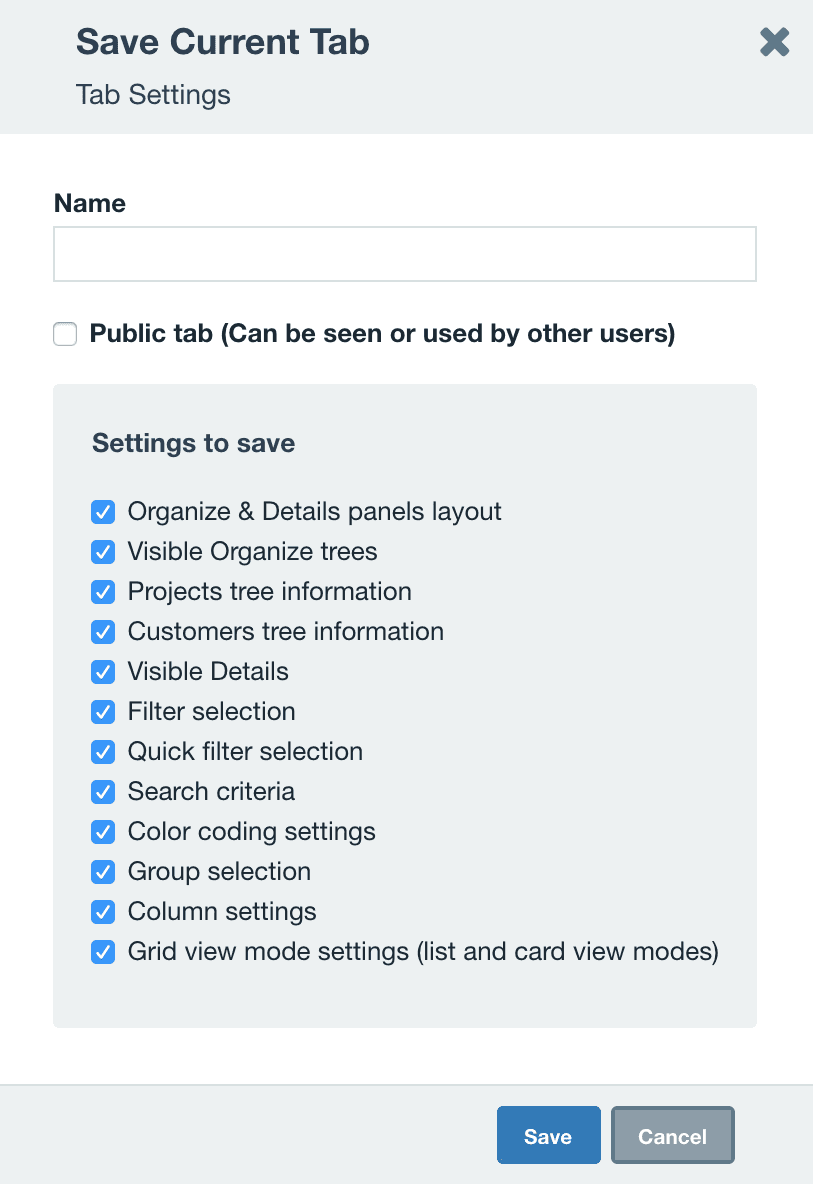The image size is (813, 1184).
Task: Uncheck Organize & Details panels layout
Action: click(103, 511)
